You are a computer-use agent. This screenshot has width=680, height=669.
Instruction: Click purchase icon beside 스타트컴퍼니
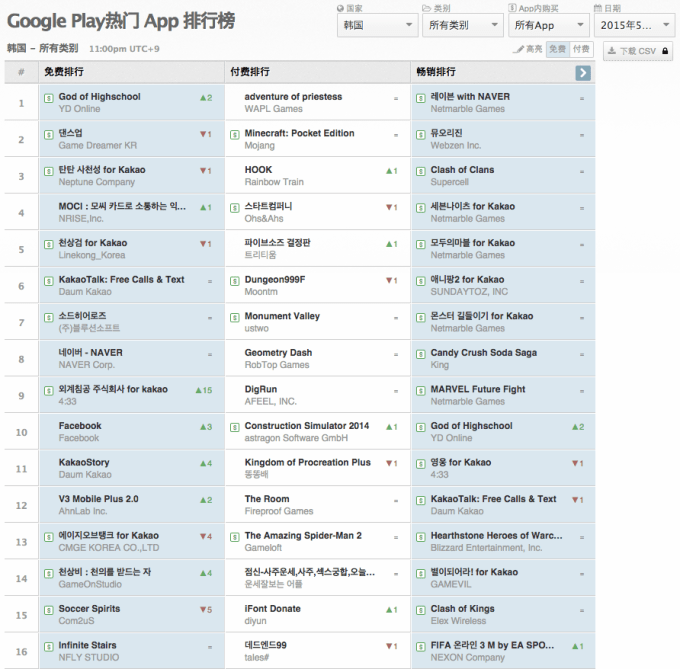coord(235,208)
